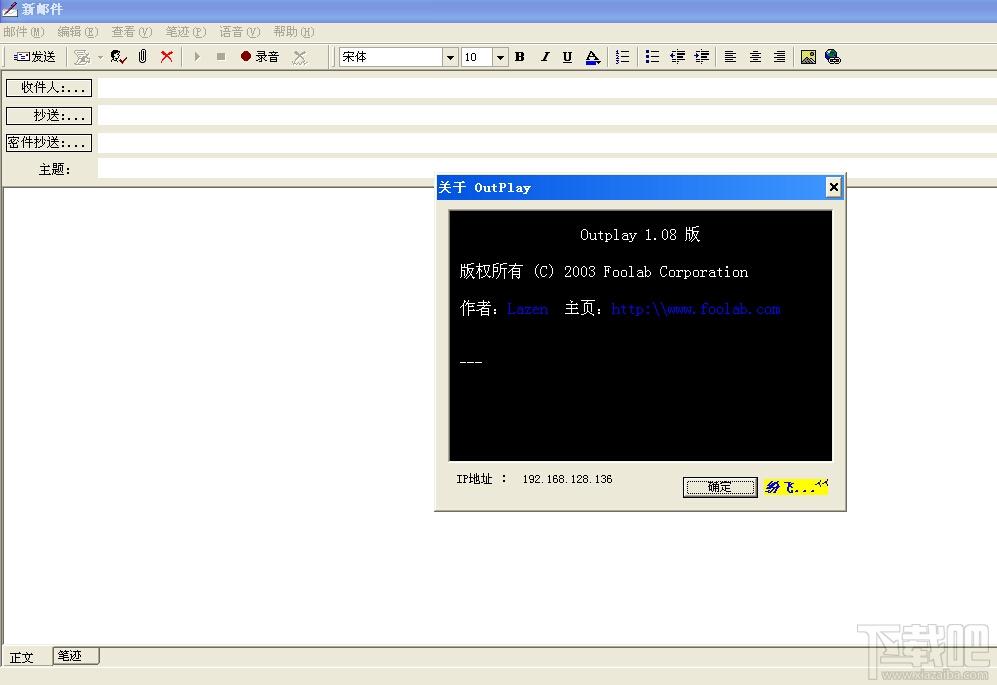Switch to the 正文 body tab

tap(22, 657)
